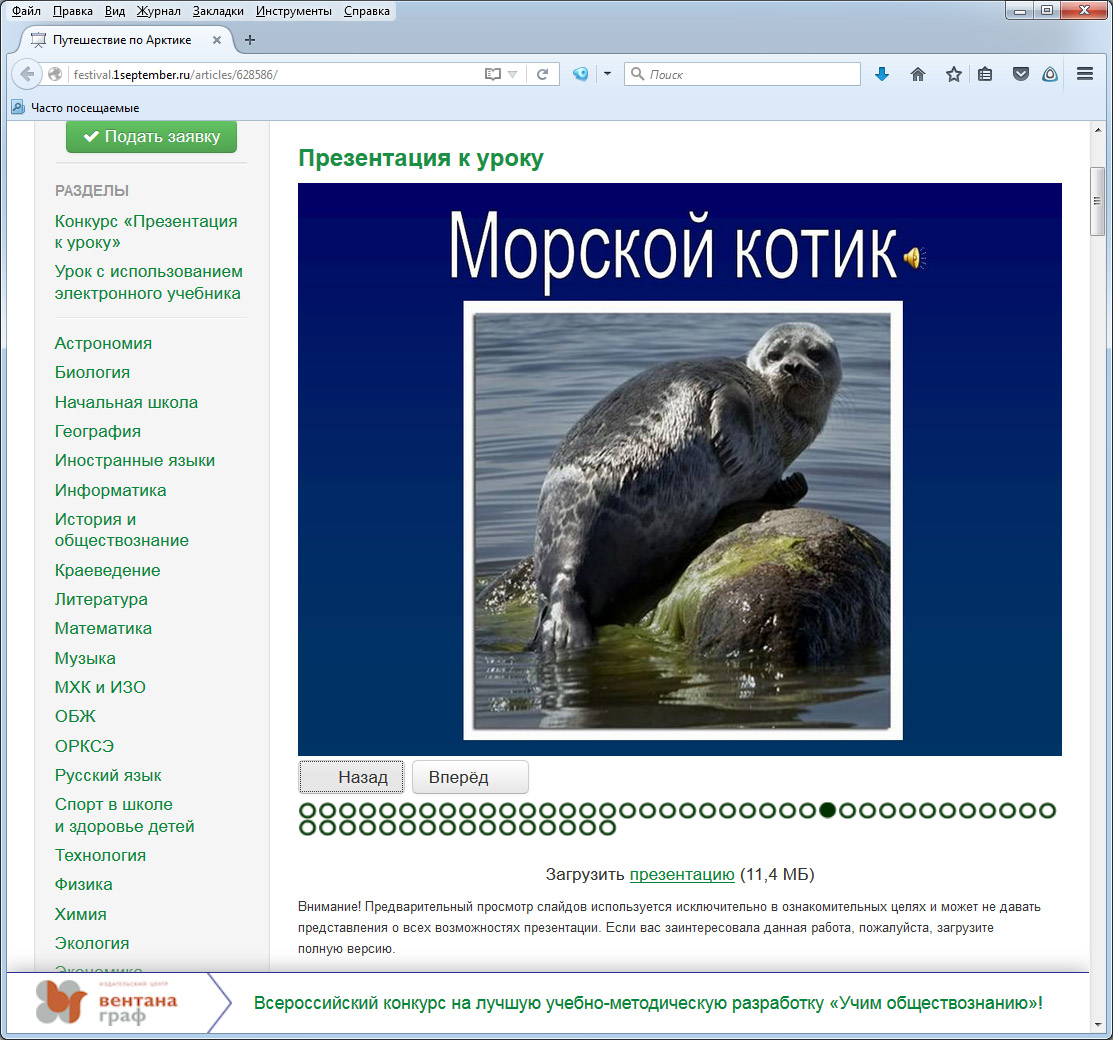Viewport: 1113px width, 1040px height.
Task: Bookmark this page with the star icon
Action: coord(953,74)
